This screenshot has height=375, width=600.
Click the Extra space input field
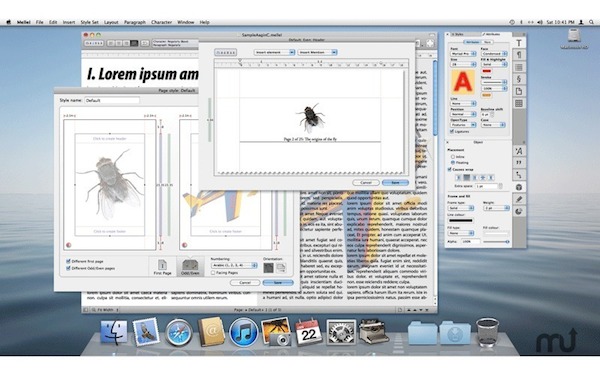(x=486, y=186)
